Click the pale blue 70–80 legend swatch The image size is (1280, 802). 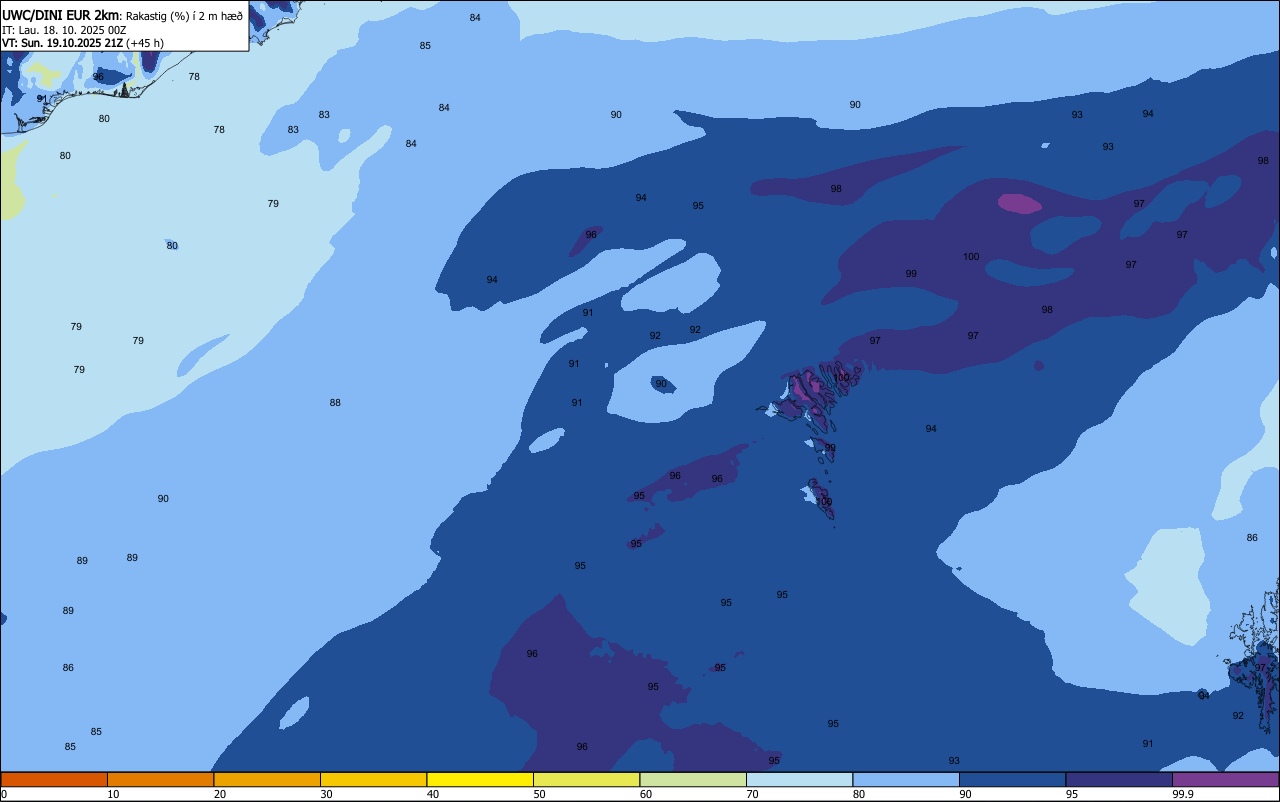coord(799,779)
